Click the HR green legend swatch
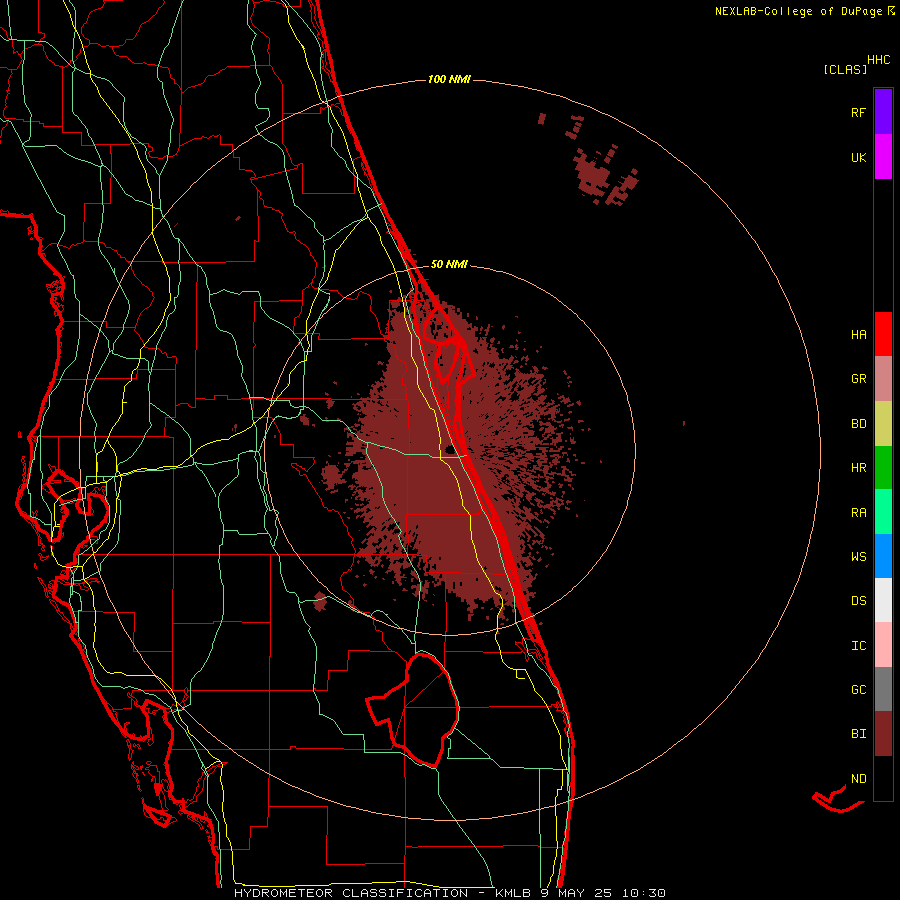This screenshot has width=900, height=900. (883, 468)
